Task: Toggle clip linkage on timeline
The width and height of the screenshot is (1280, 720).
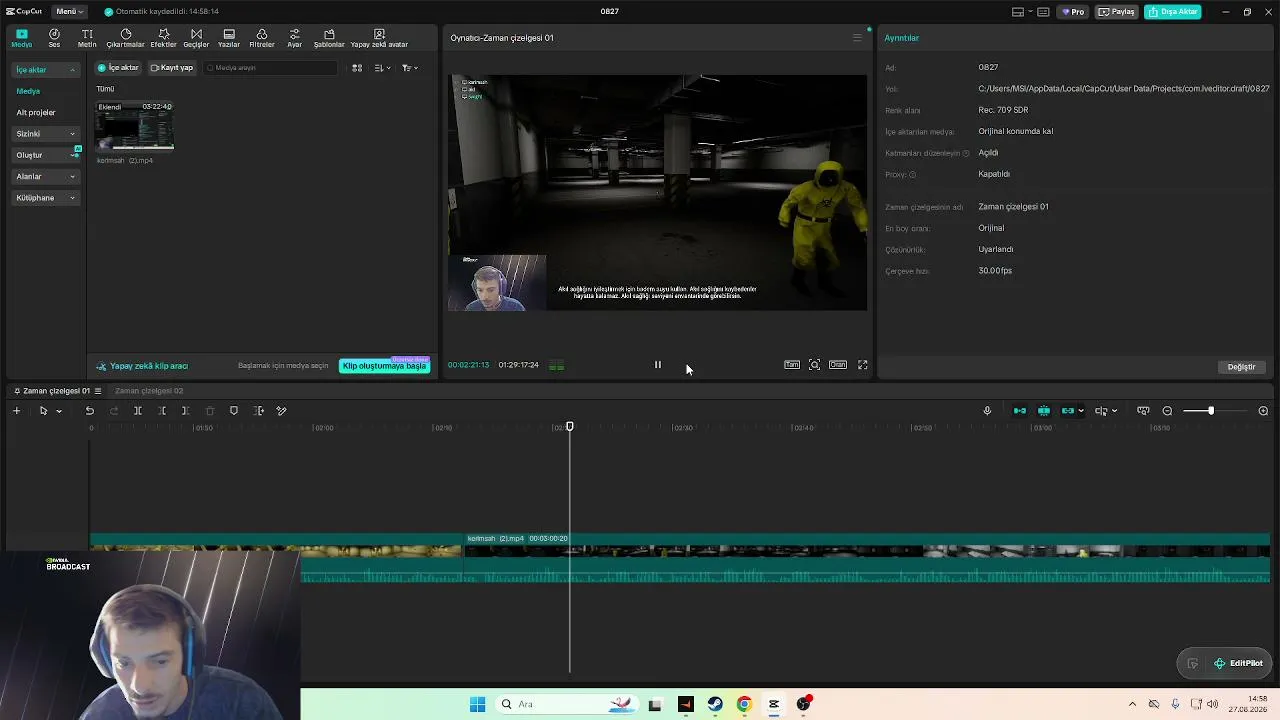Action: point(1068,411)
